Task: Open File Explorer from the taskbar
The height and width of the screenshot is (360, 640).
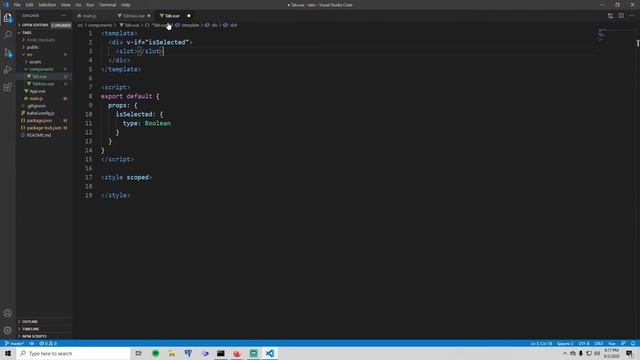Action: click(x=172, y=353)
